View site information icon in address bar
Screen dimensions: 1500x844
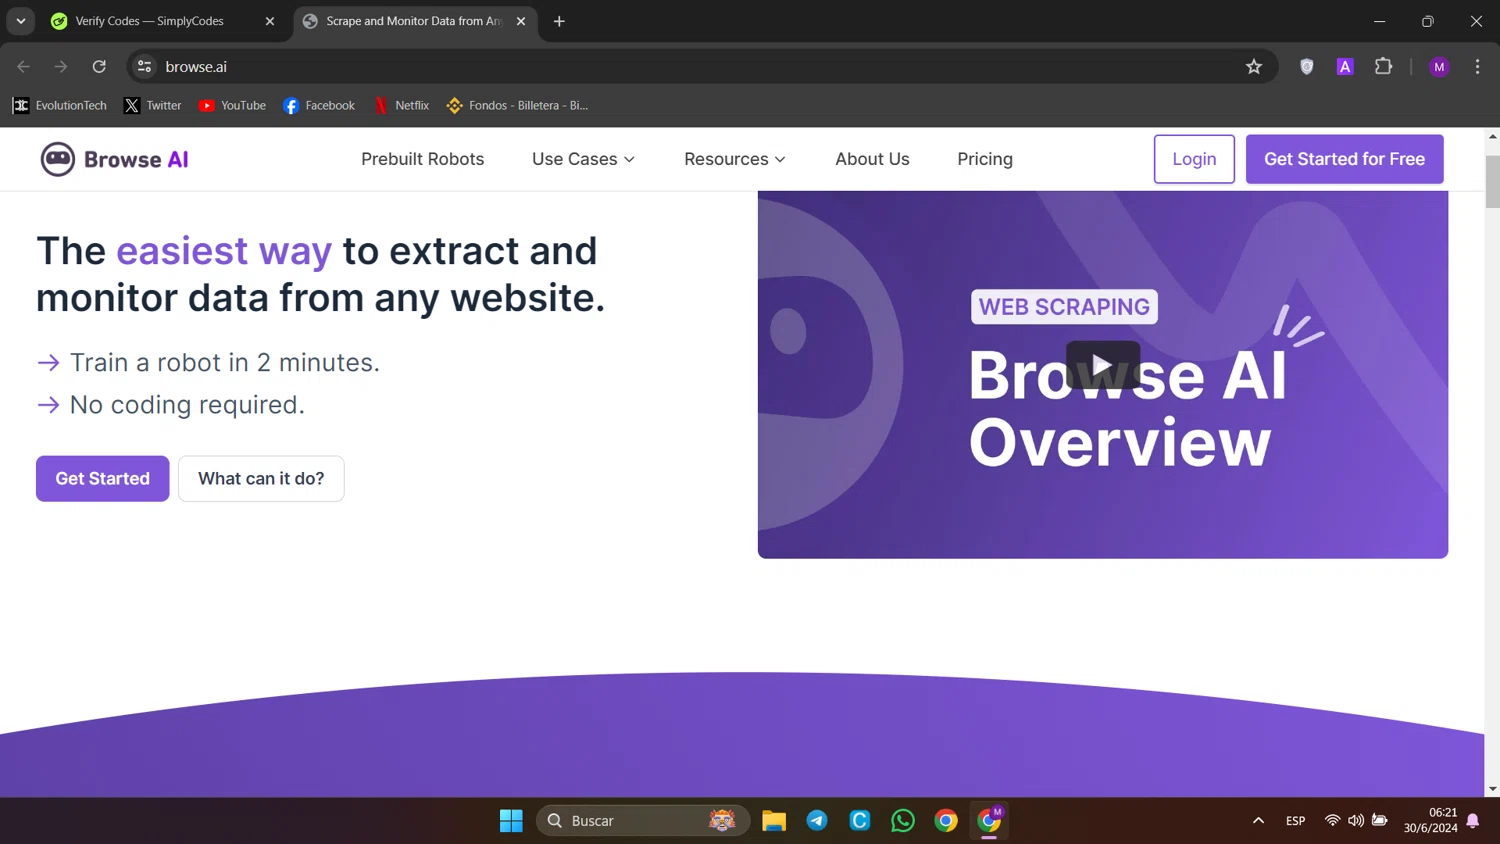pyautogui.click(x=145, y=67)
